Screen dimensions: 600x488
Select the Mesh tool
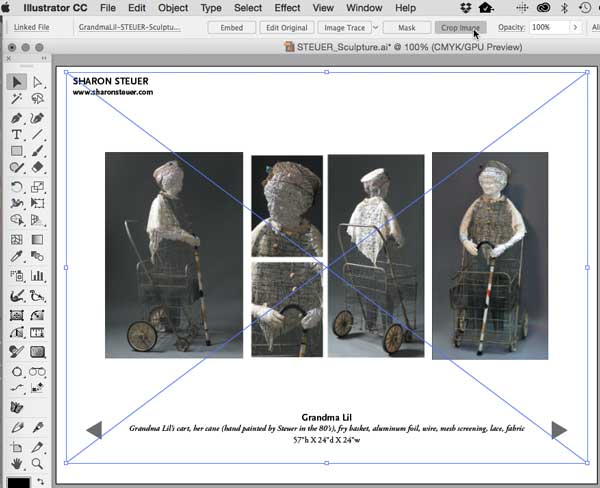[x=16, y=240]
